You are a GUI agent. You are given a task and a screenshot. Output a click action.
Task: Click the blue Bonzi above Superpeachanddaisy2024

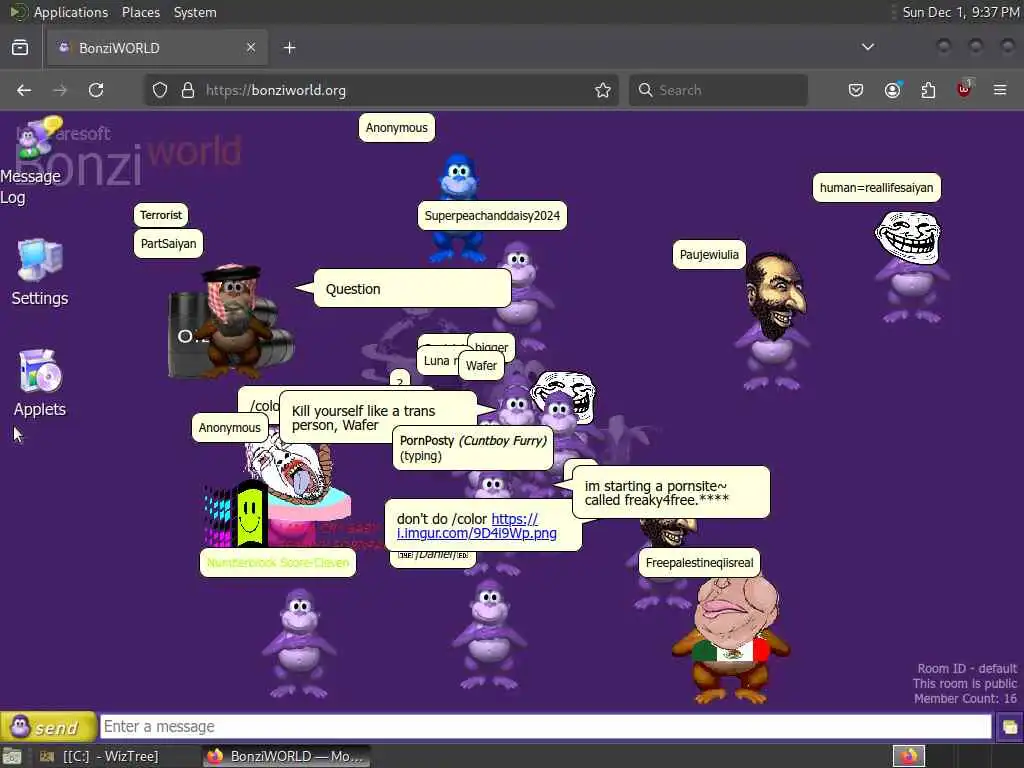pyautogui.click(x=458, y=178)
